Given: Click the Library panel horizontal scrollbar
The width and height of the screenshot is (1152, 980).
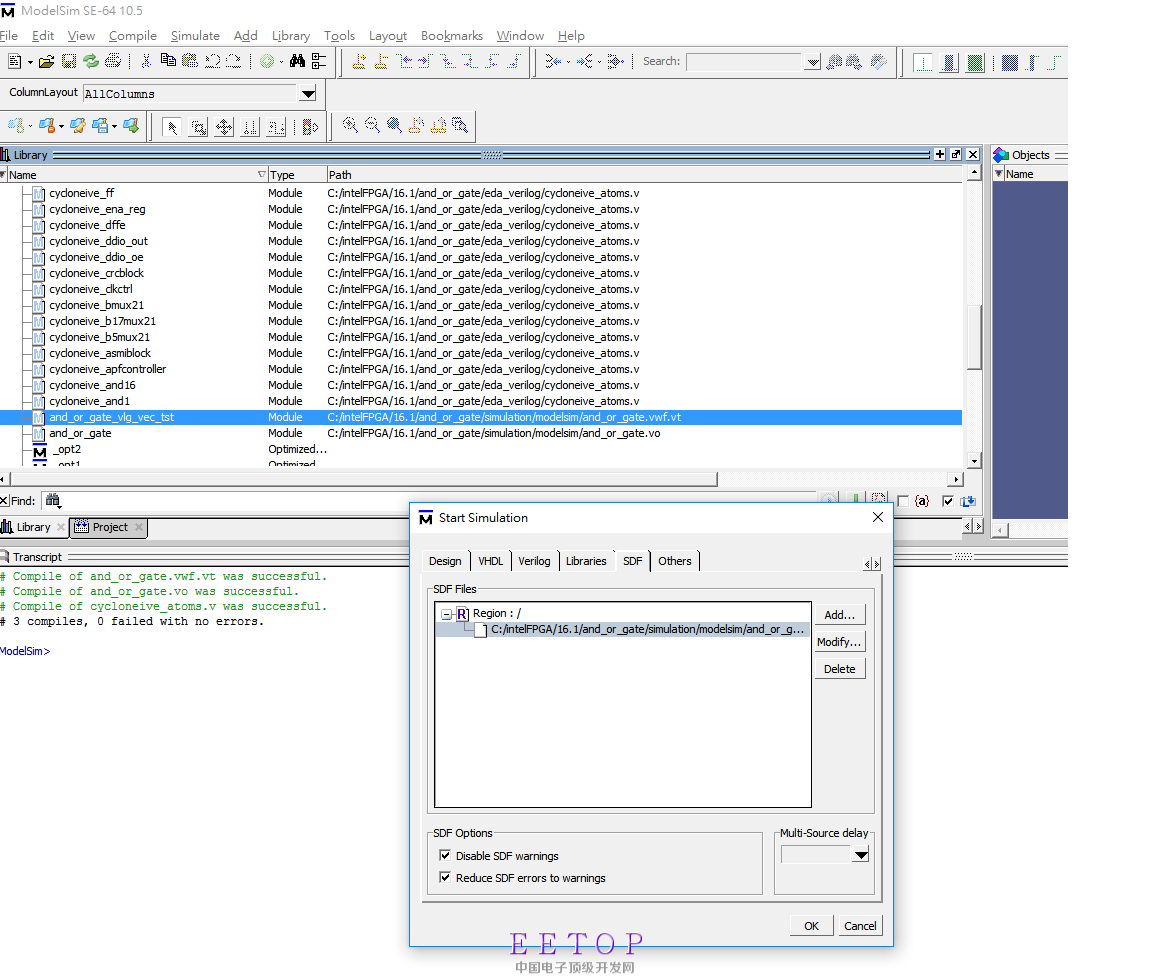Looking at the screenshot, I should pyautogui.click(x=360, y=480).
